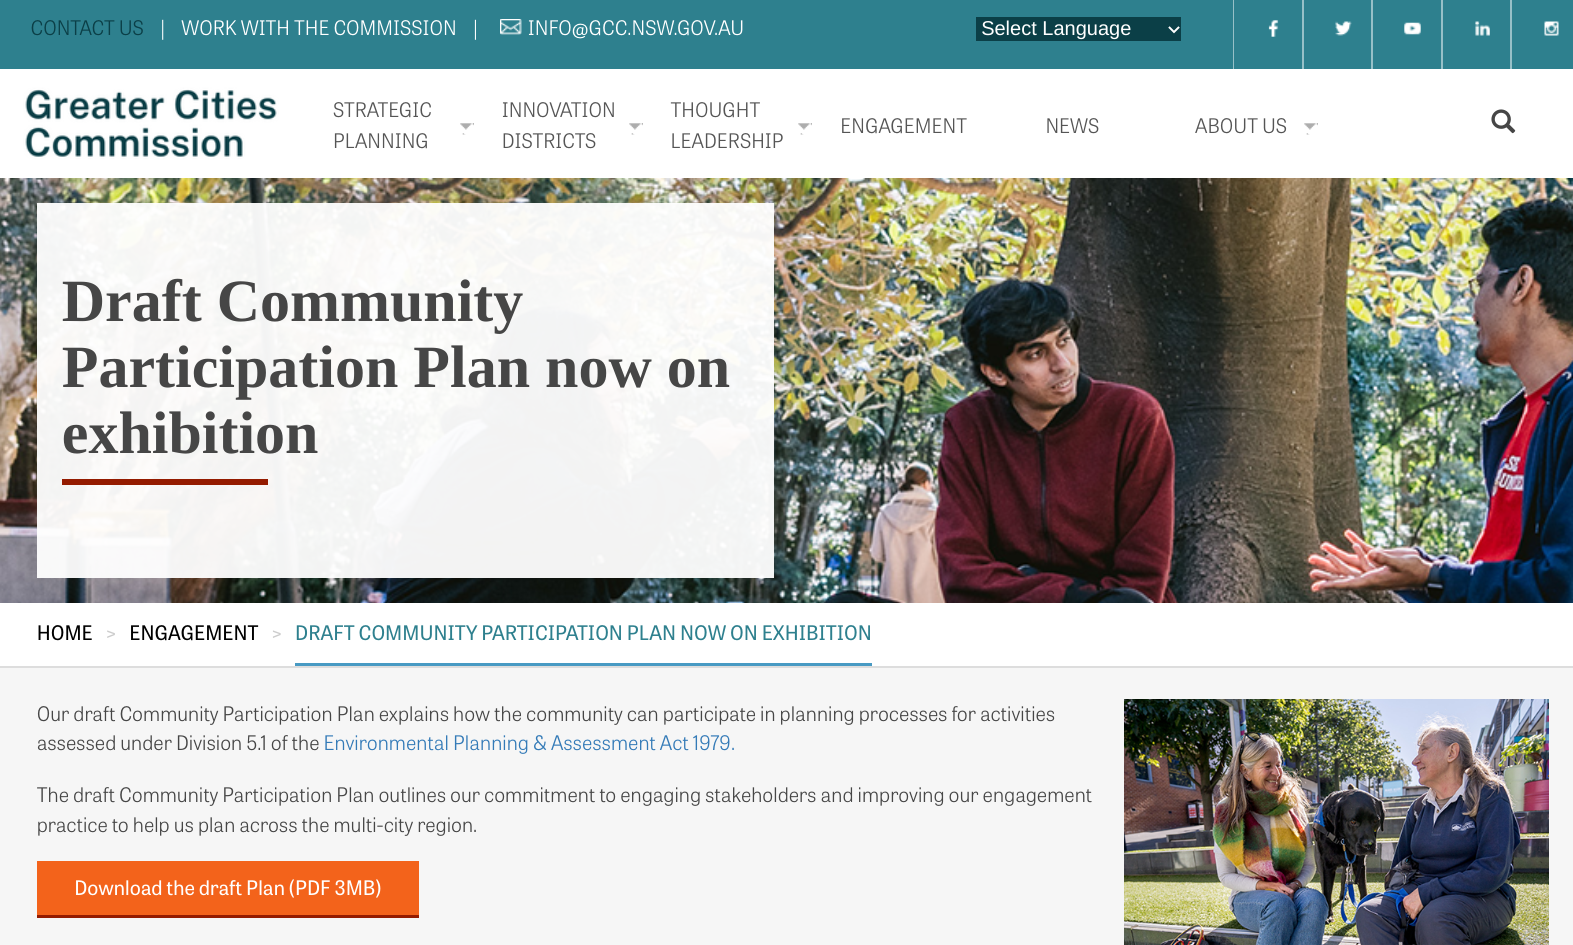Open the Engagement menu item
The width and height of the screenshot is (1573, 945).
pyautogui.click(x=903, y=126)
